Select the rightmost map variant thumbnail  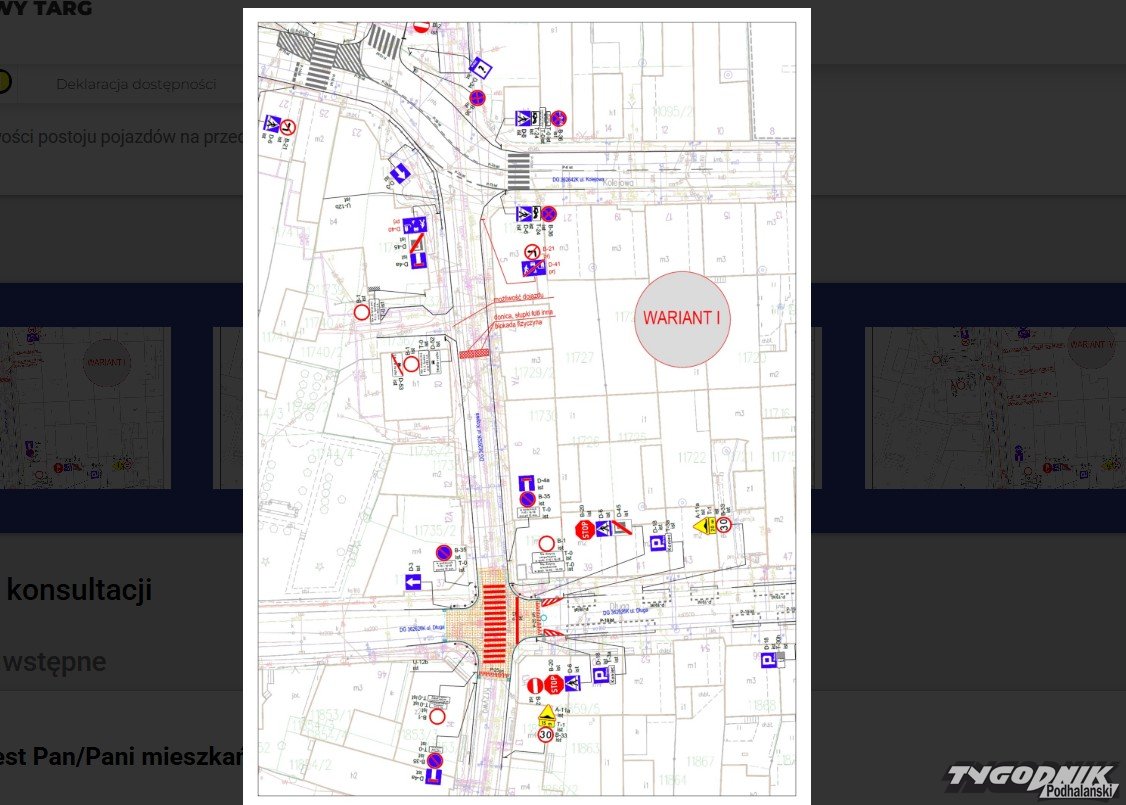tap(994, 407)
